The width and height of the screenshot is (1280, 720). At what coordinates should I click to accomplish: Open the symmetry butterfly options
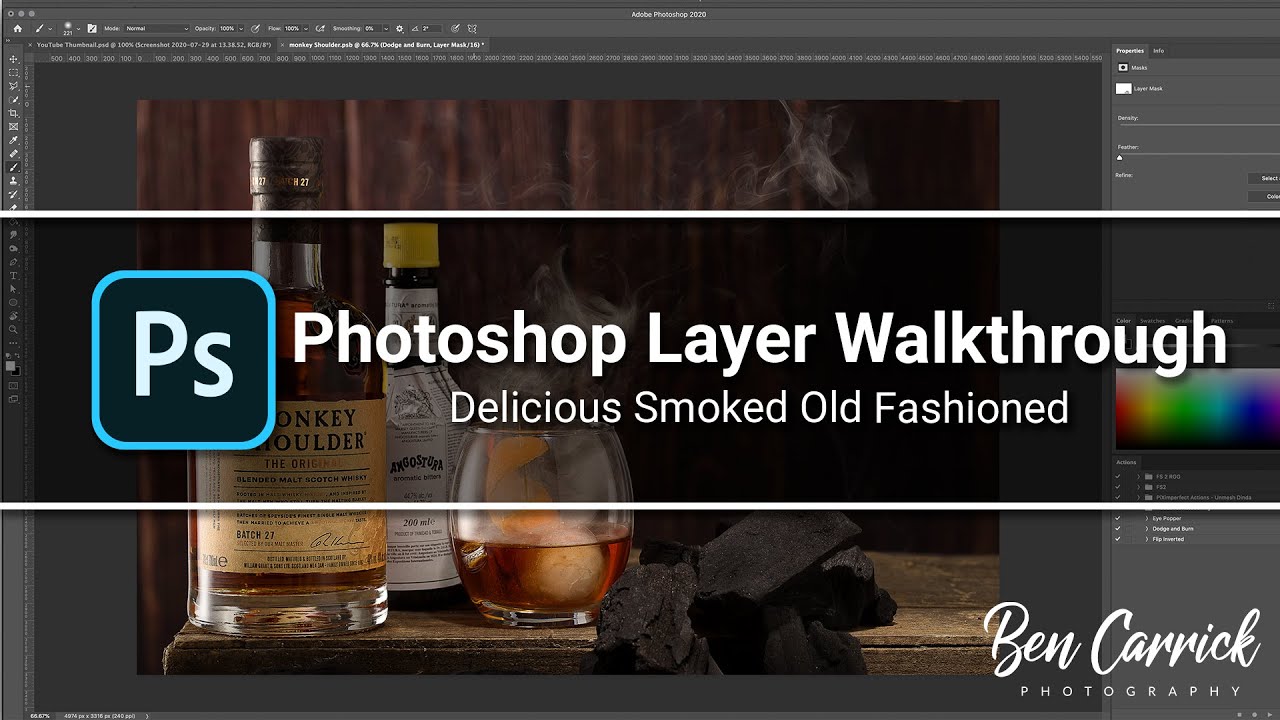[473, 29]
